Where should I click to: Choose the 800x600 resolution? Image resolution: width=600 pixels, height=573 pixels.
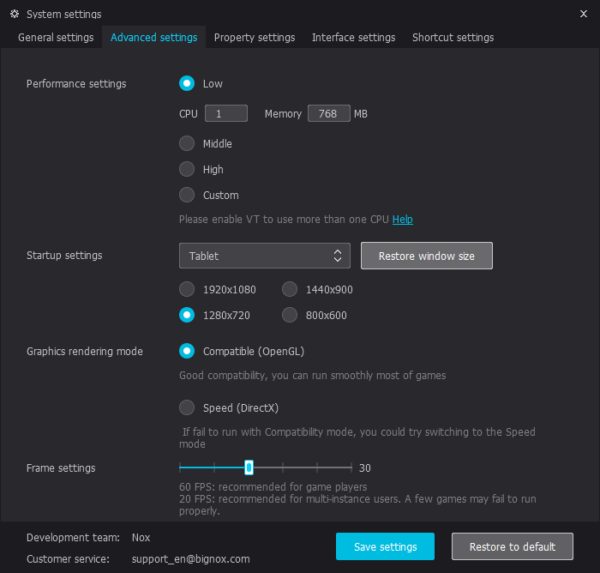290,315
